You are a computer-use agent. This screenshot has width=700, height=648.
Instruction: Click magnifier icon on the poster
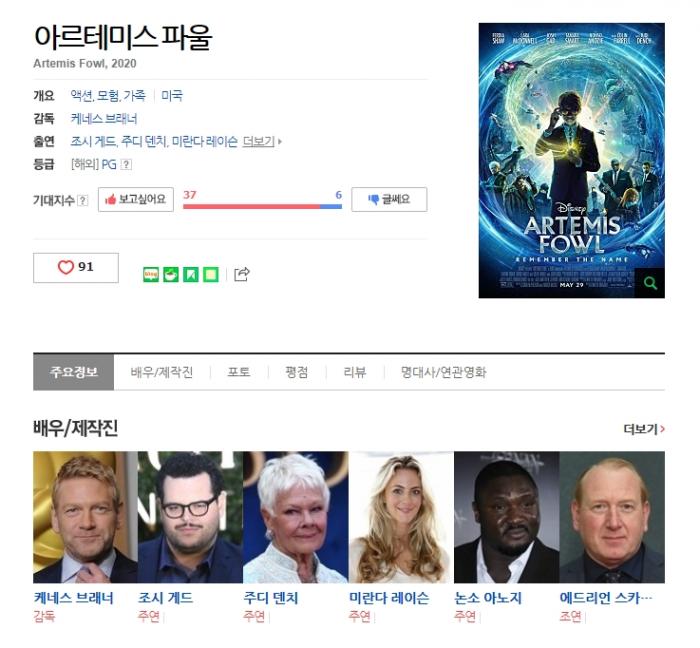(650, 283)
